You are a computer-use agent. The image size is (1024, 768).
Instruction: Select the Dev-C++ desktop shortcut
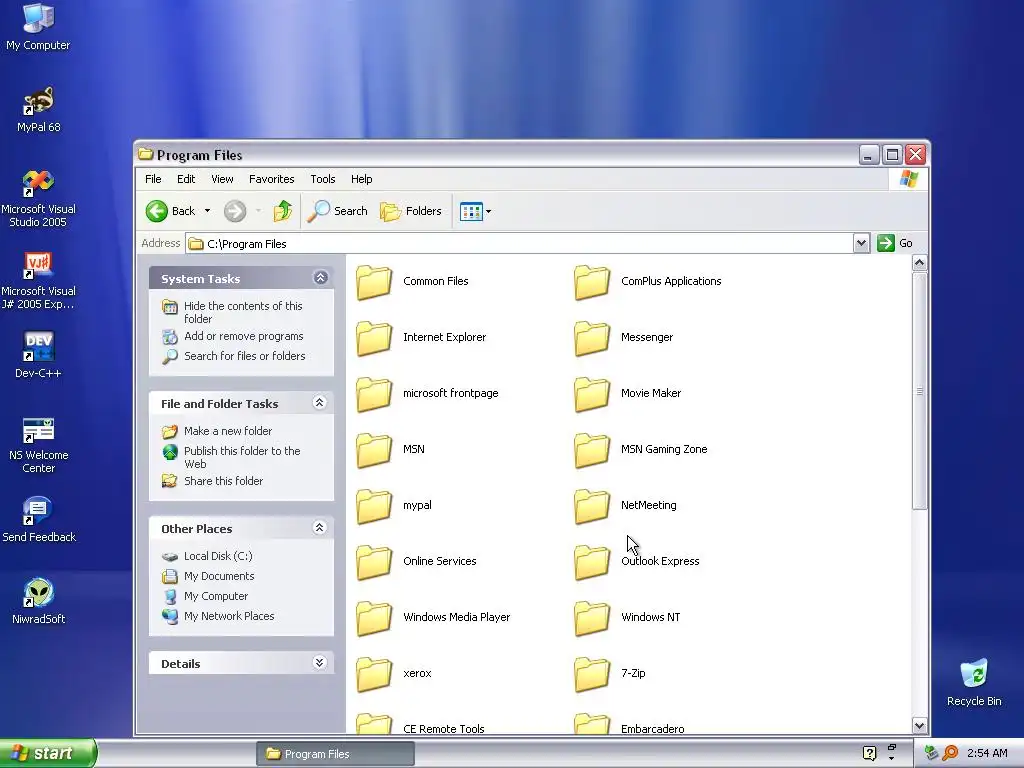coord(39,355)
